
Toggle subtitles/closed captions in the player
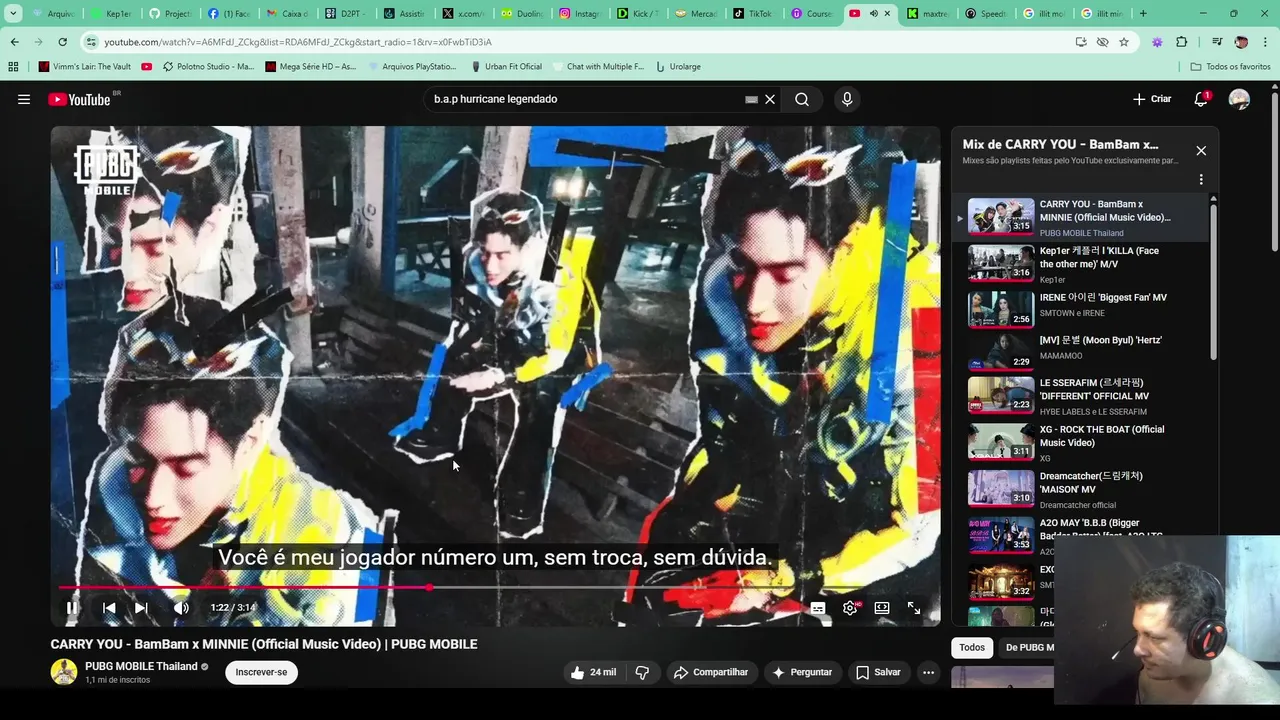click(x=818, y=608)
